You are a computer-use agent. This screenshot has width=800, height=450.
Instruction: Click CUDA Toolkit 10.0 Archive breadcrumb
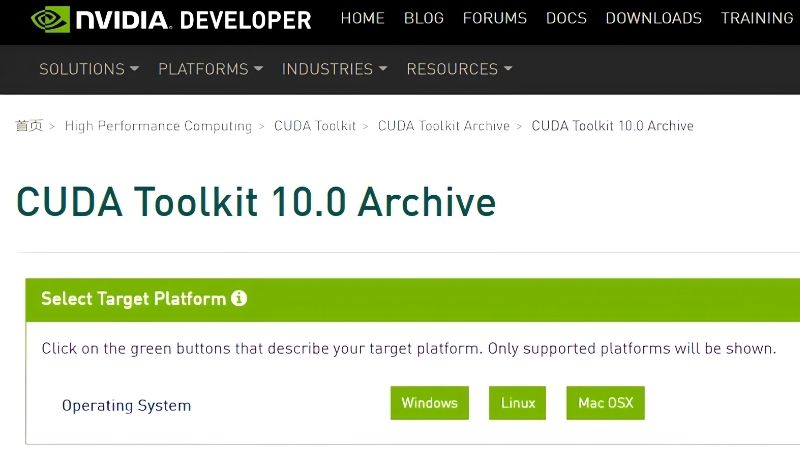pyautogui.click(x=612, y=126)
